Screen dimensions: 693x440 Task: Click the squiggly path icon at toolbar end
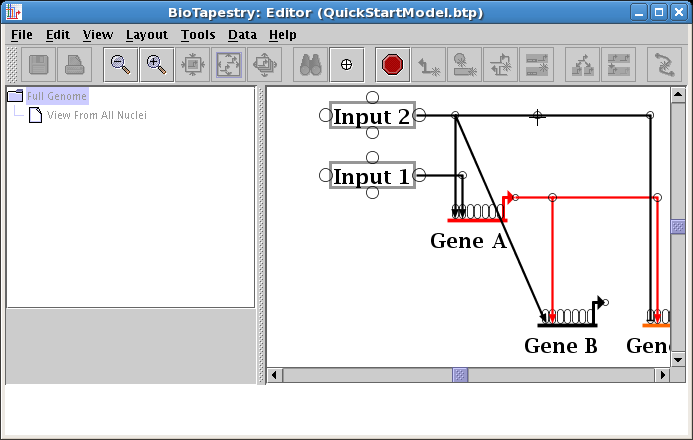(664, 64)
